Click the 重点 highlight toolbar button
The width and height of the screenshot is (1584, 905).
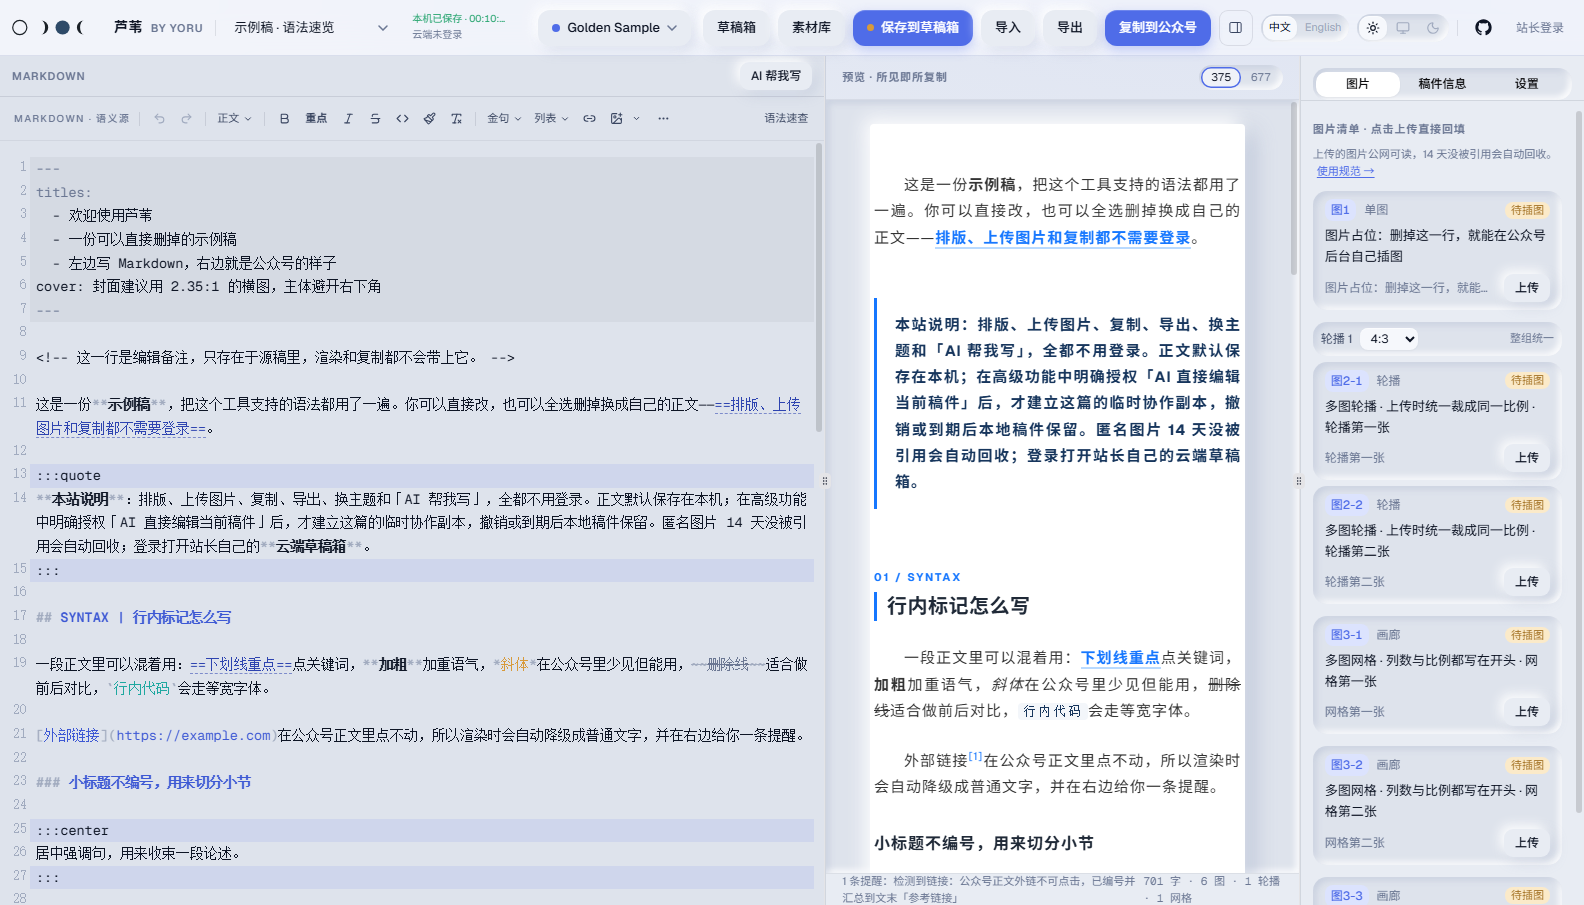(x=316, y=118)
